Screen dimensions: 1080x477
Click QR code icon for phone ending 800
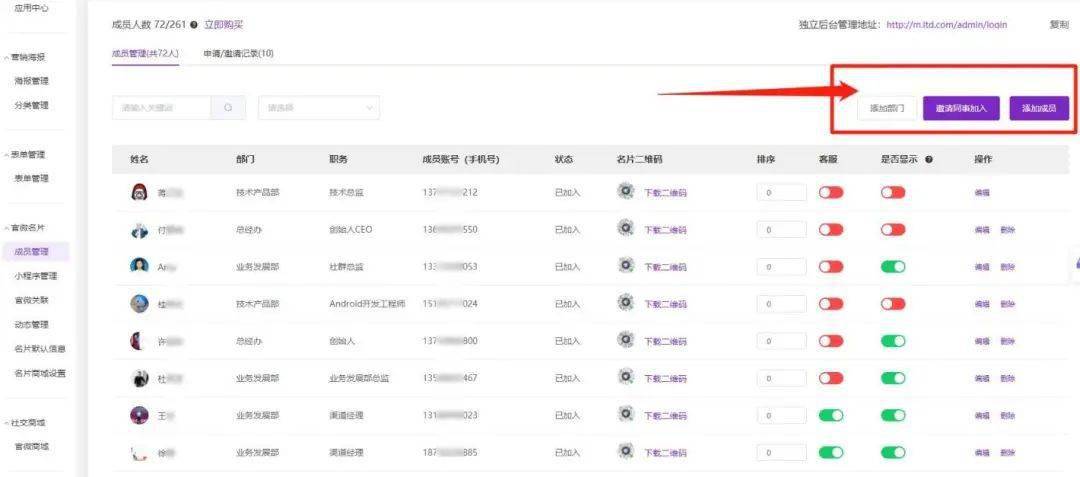coord(625,340)
